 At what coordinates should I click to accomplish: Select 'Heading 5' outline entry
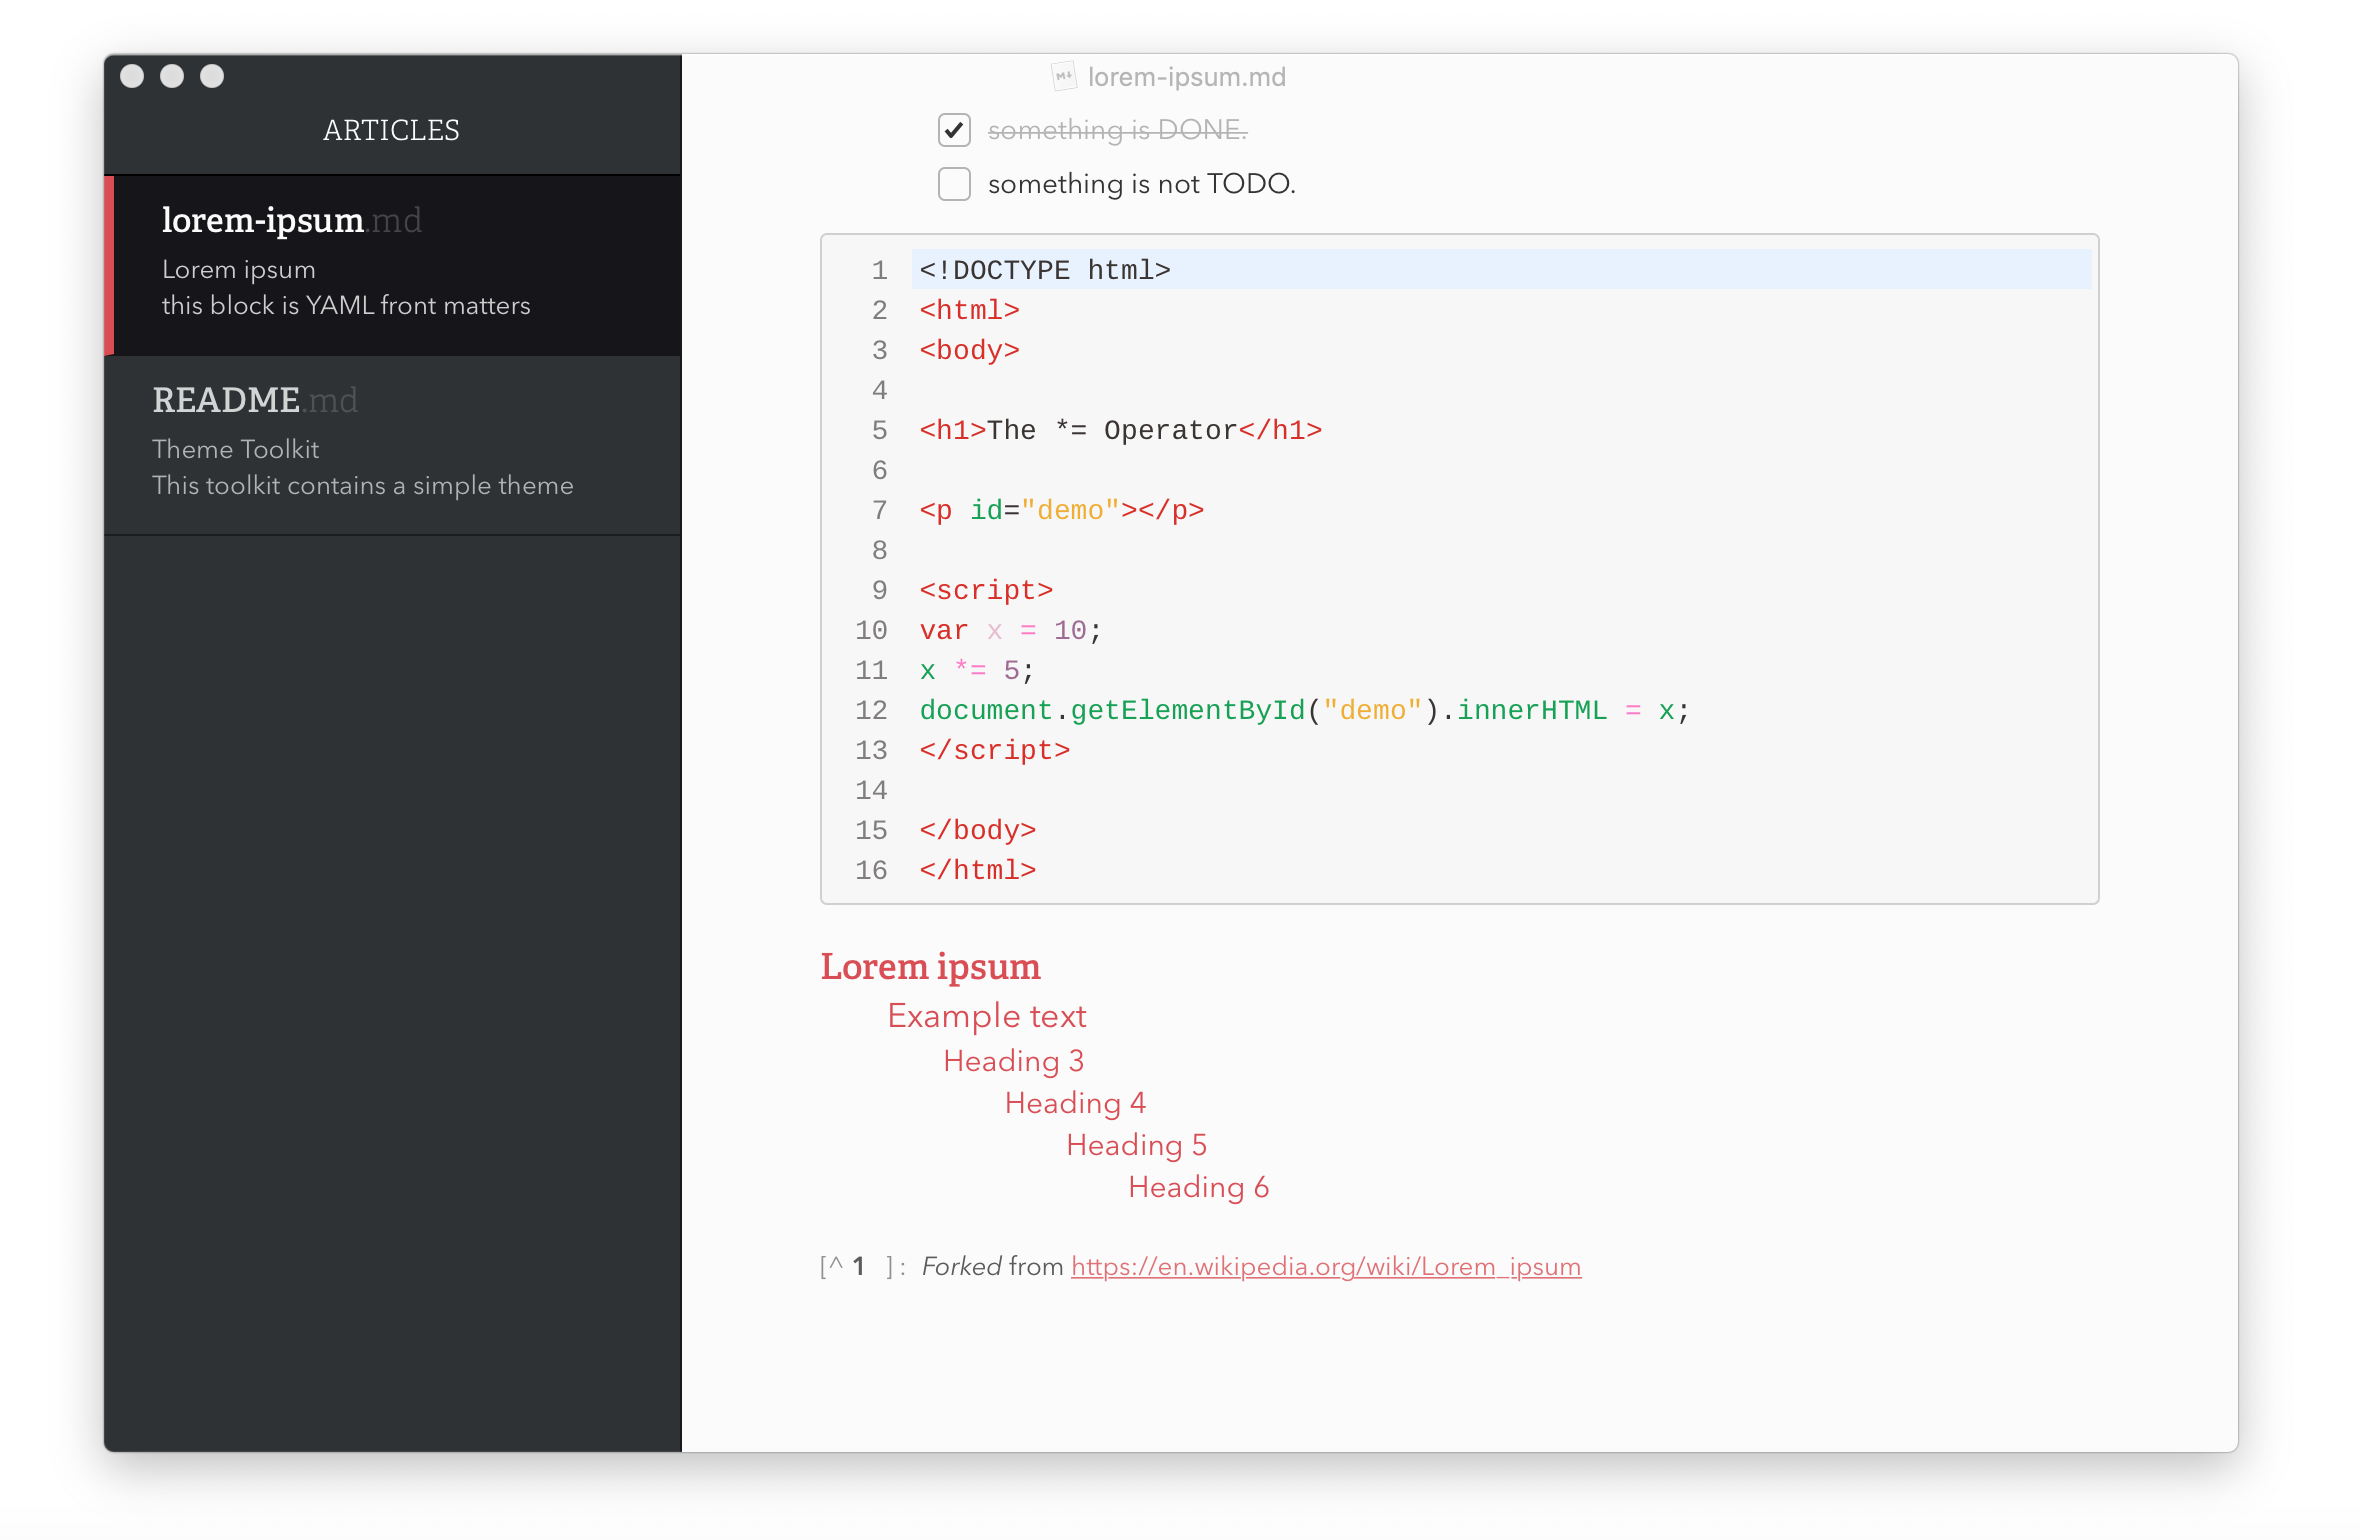coord(1136,1144)
